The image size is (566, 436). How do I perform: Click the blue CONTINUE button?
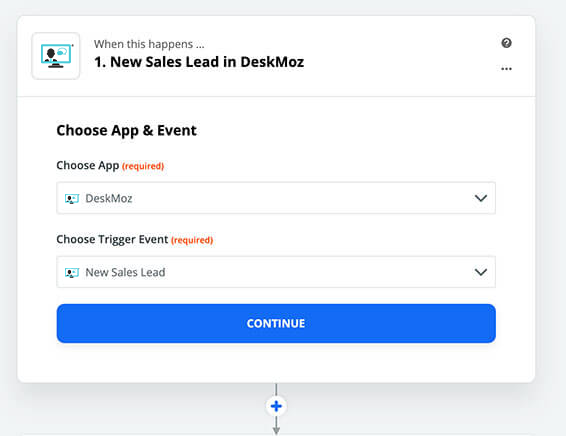click(x=276, y=323)
